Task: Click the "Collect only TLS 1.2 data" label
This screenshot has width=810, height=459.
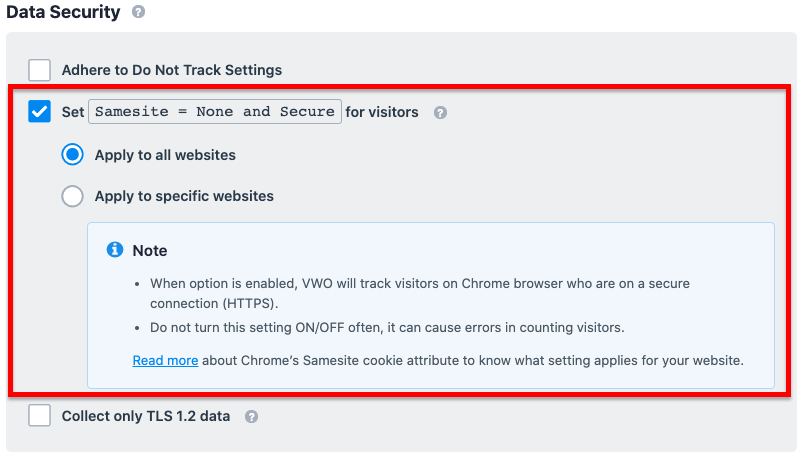Action: tap(146, 416)
